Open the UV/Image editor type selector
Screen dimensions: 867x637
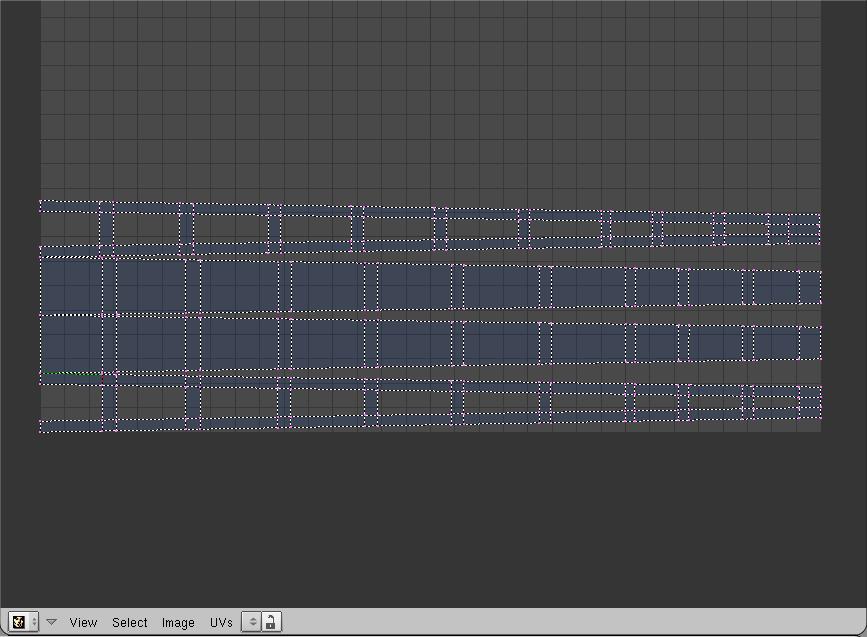click(x=24, y=622)
